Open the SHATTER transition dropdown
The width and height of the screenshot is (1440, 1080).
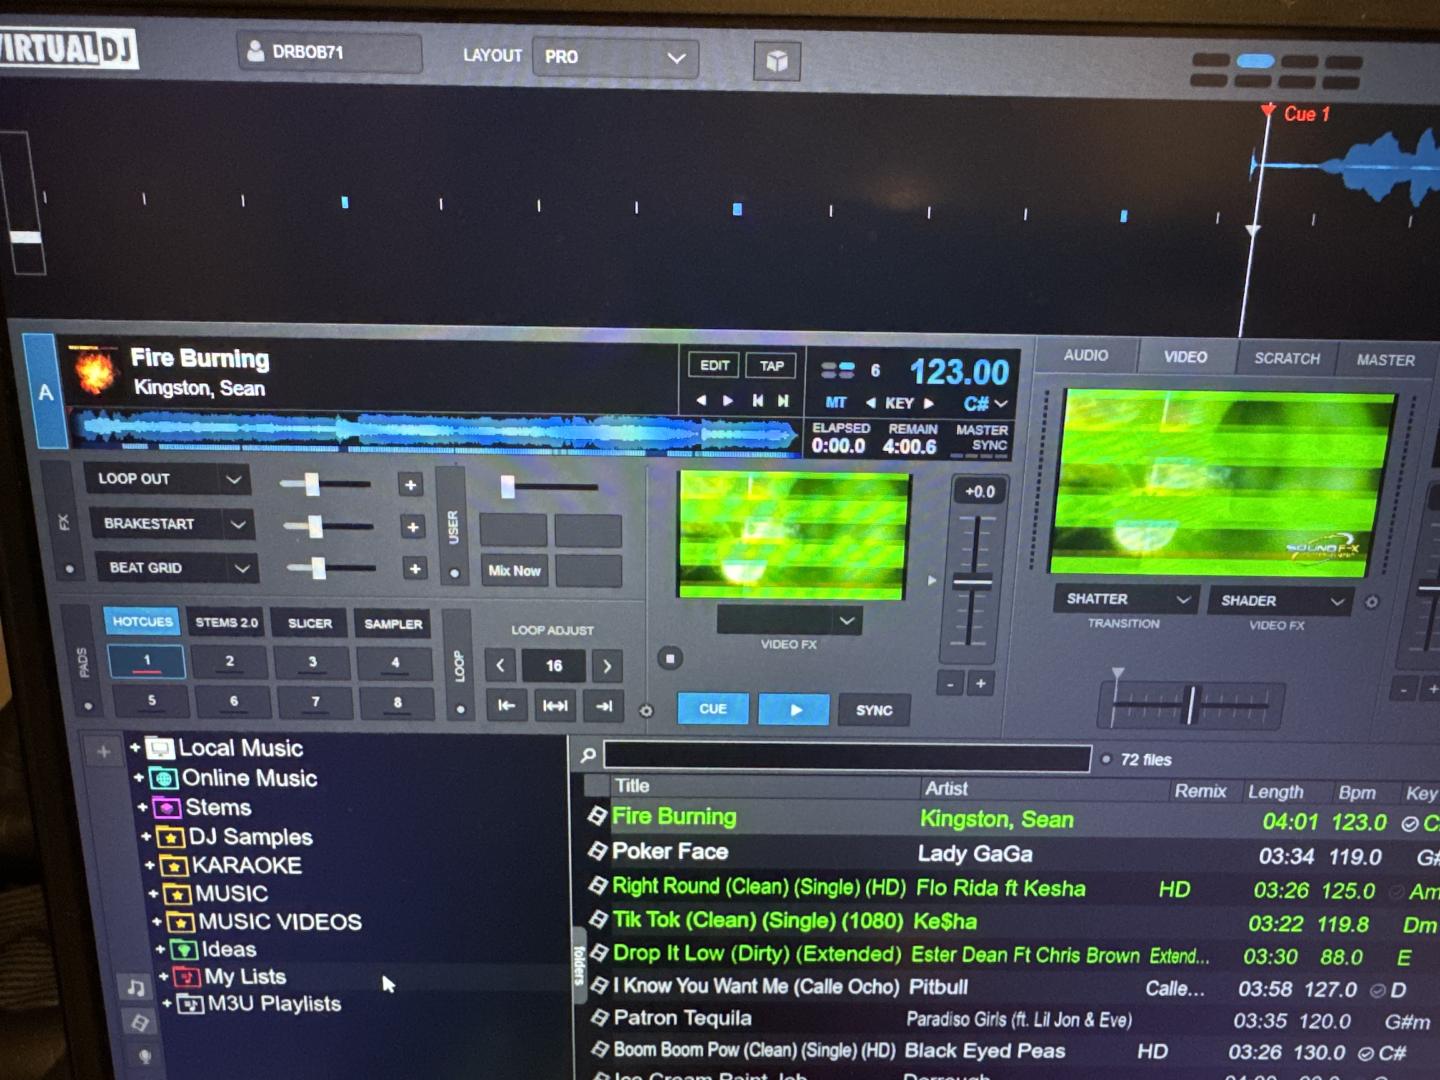(1127, 599)
